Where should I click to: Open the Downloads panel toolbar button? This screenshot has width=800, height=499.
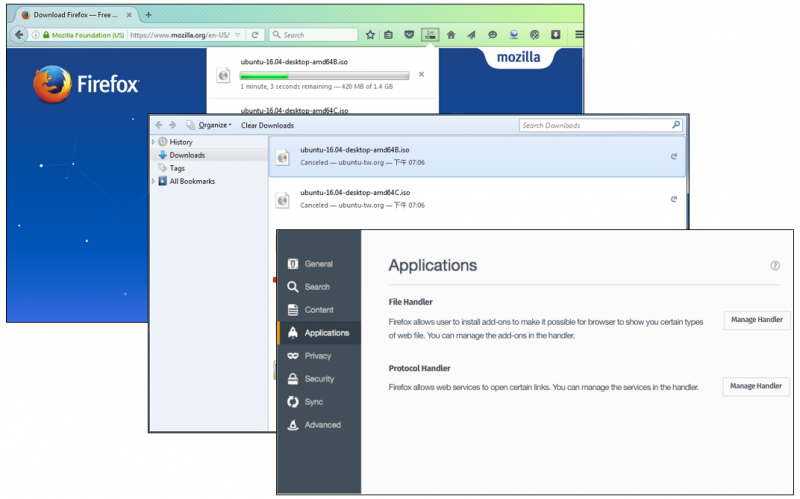click(430, 34)
